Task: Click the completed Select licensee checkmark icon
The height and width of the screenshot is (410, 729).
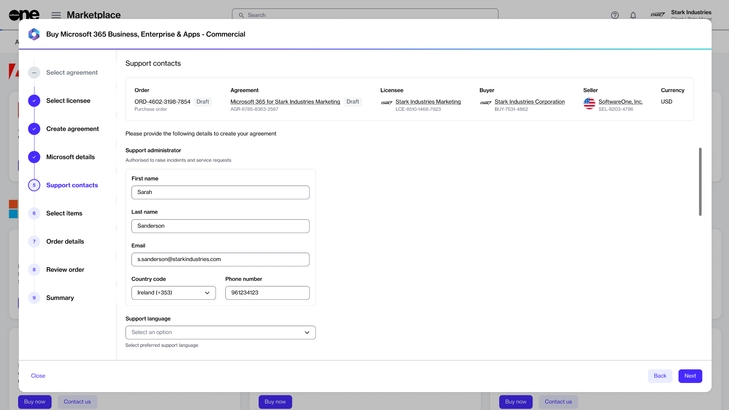Action: click(34, 101)
